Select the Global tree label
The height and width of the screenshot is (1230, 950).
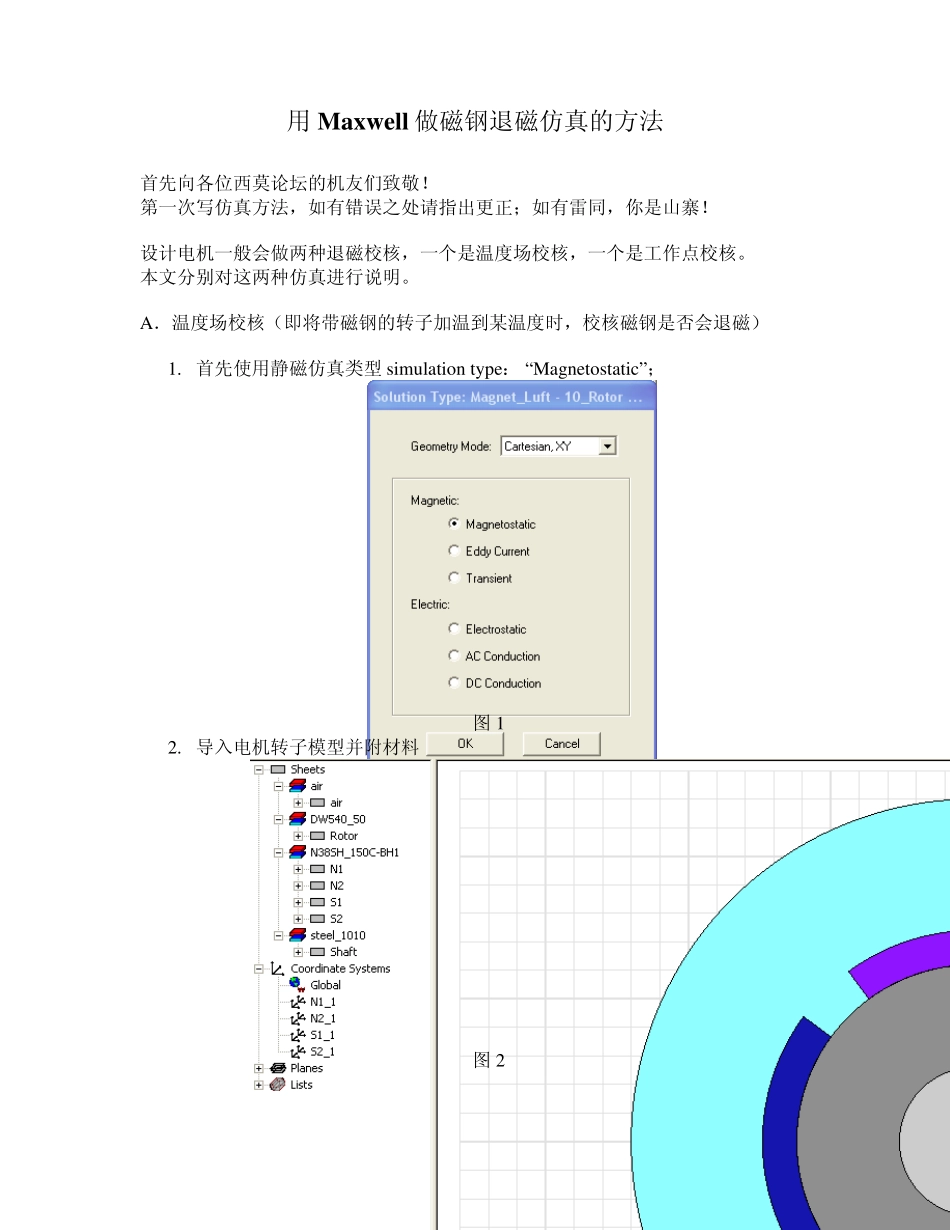[x=325, y=985]
